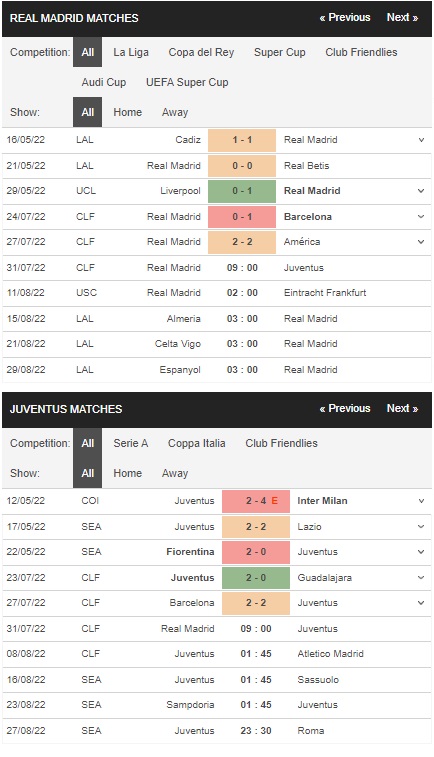434x757 pixels.
Task: Expand Barcelona vs Juventus match details
Action: tap(421, 603)
